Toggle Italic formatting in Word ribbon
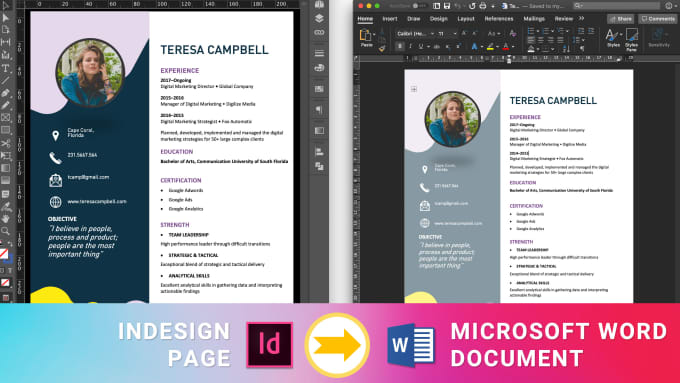 410,46
